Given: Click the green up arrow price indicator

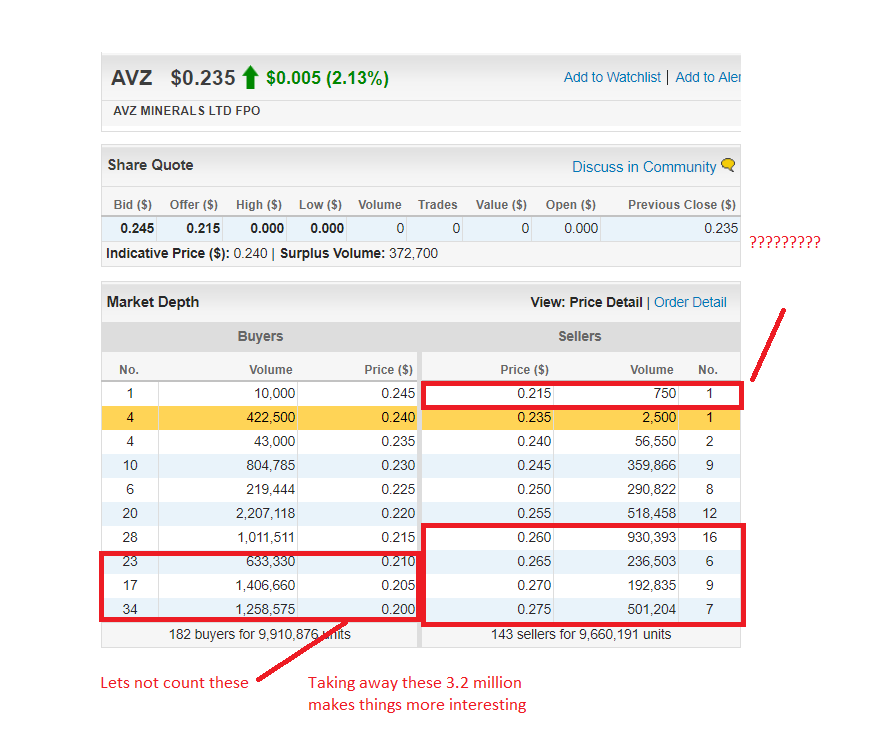Looking at the screenshot, I should pyautogui.click(x=250, y=77).
